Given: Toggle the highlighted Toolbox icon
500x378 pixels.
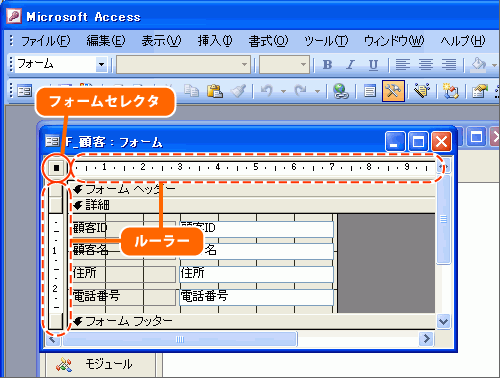Looking at the screenshot, I should pos(393,91).
